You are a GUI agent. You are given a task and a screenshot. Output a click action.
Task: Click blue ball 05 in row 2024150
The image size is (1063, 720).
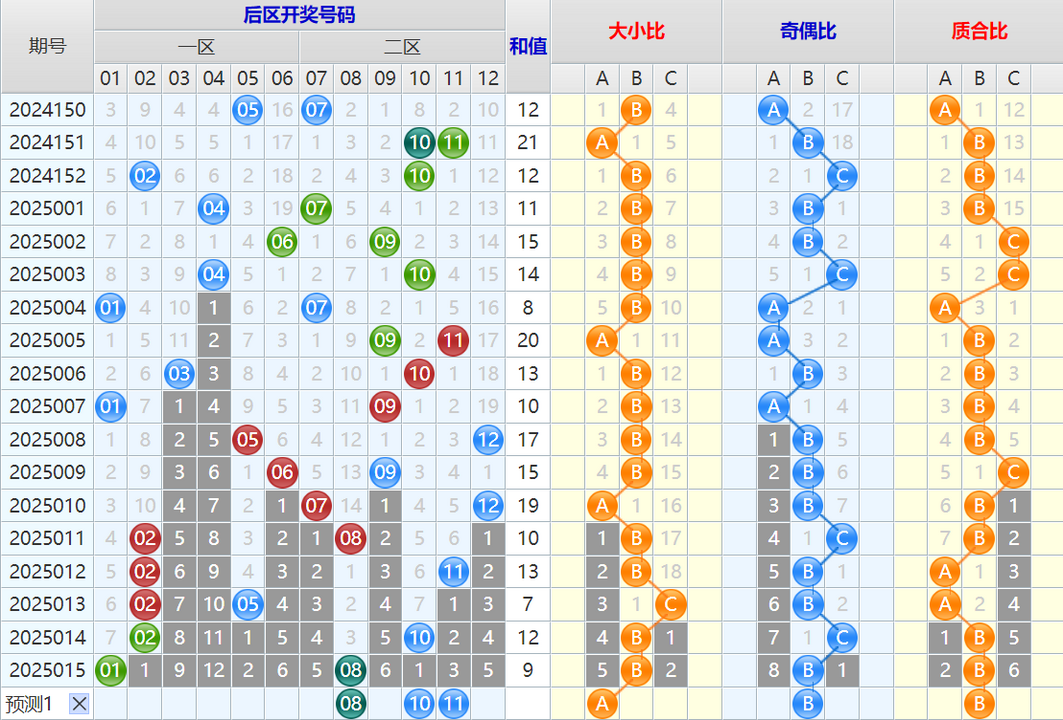pos(247,110)
